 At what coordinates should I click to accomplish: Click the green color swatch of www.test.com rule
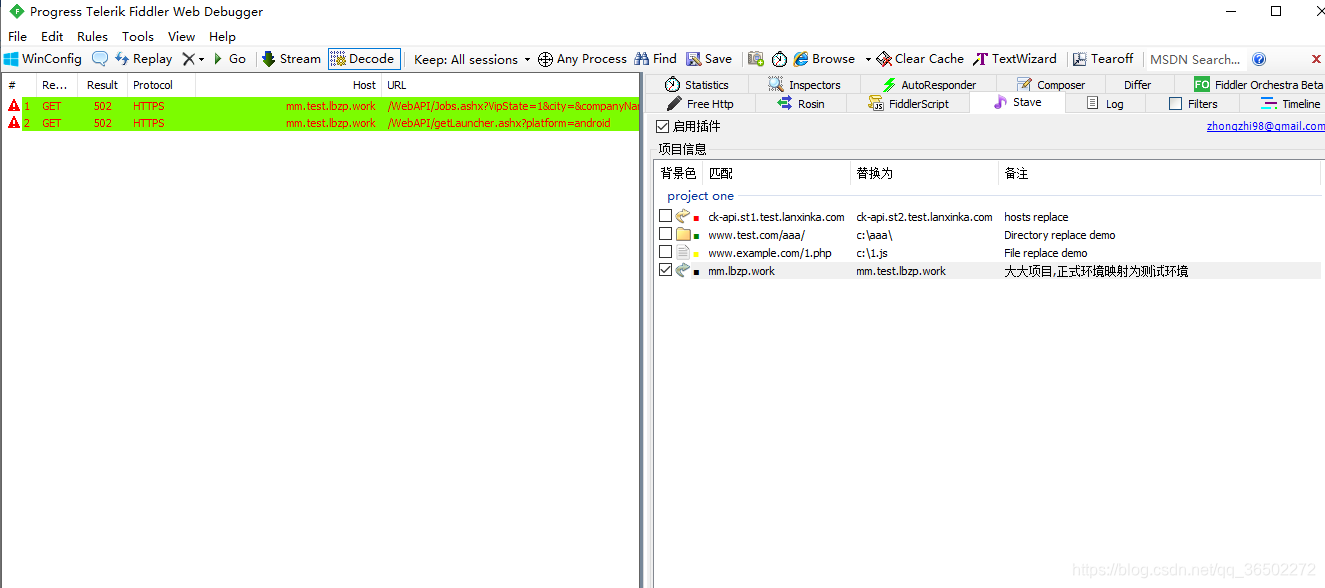[697, 236]
